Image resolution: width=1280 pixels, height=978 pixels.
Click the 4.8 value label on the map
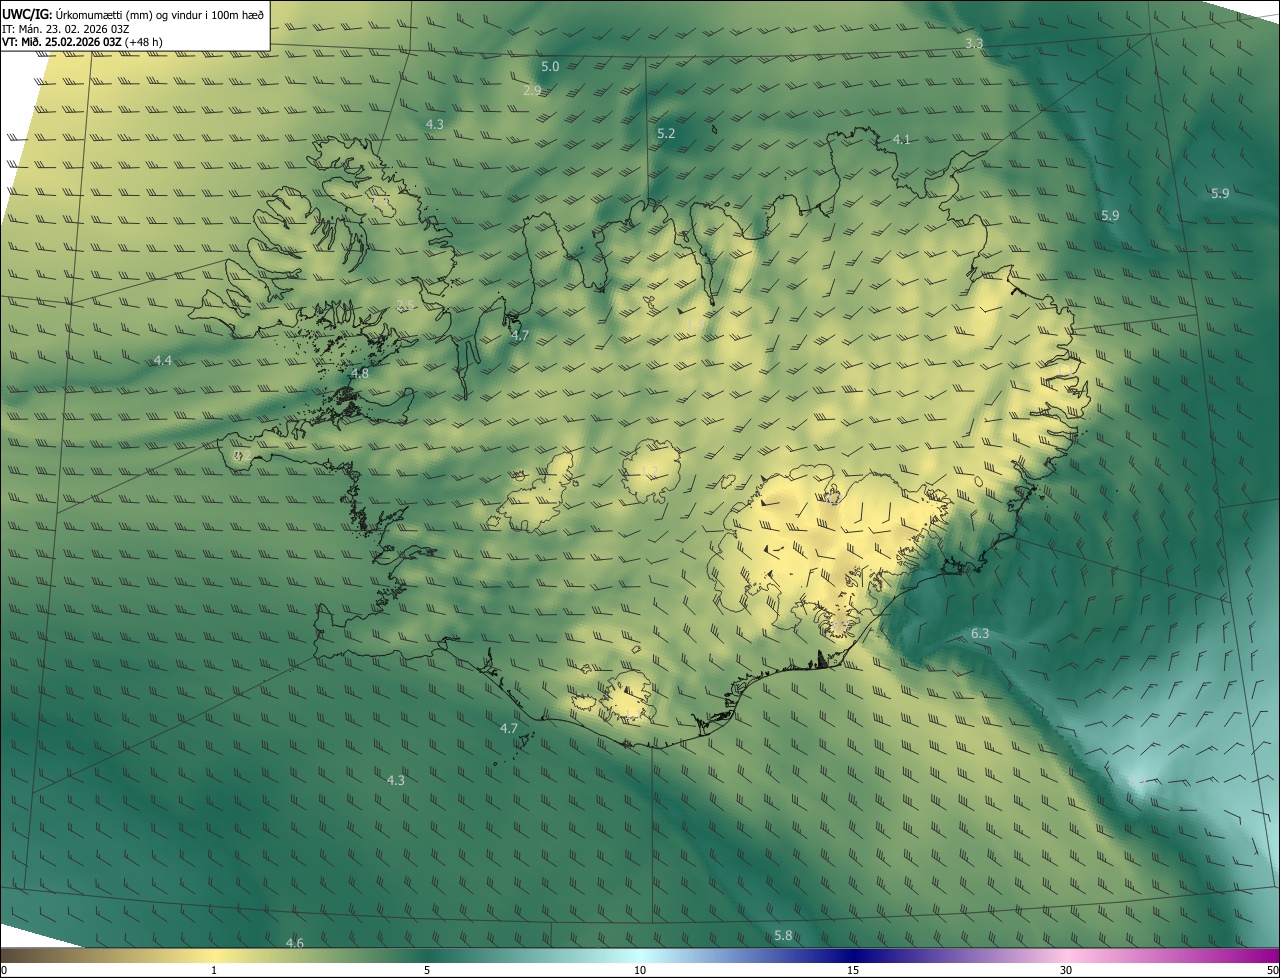point(360,373)
